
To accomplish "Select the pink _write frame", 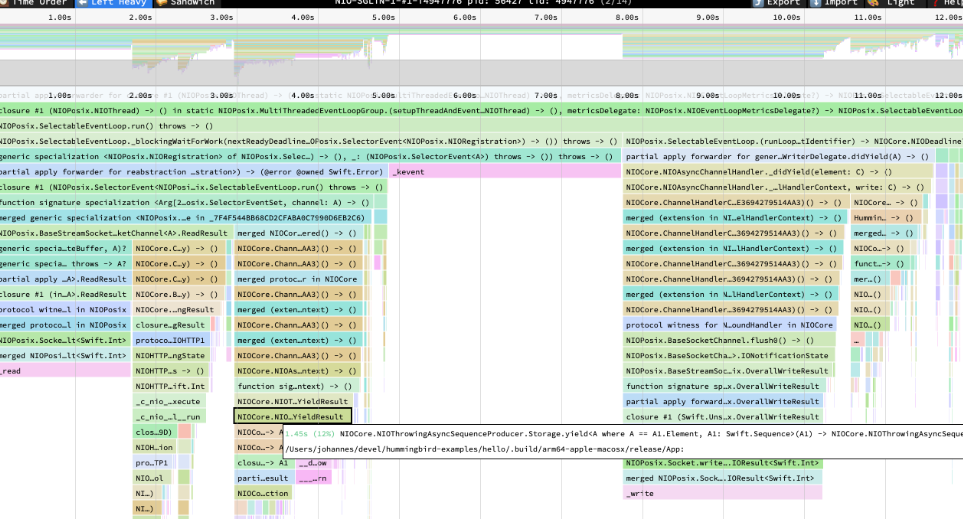I will (722, 494).
